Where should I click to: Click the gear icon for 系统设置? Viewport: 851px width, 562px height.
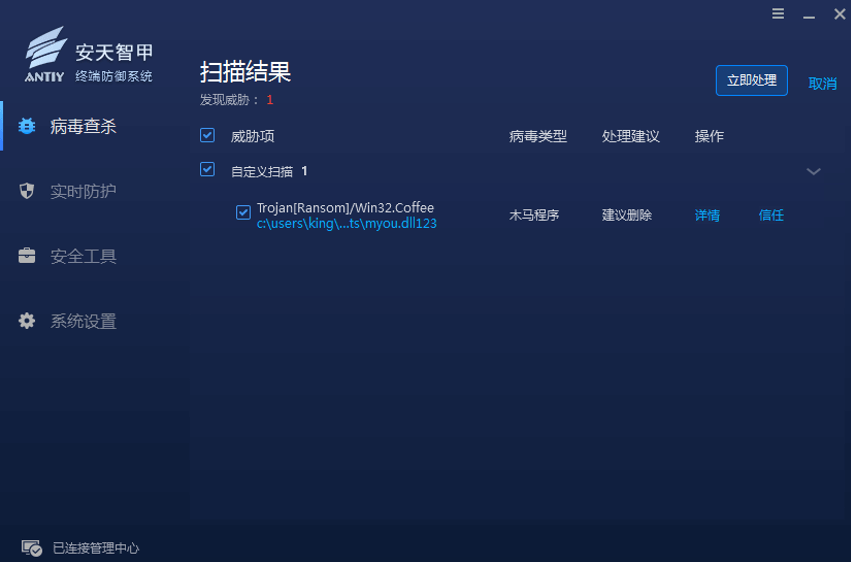point(27,321)
